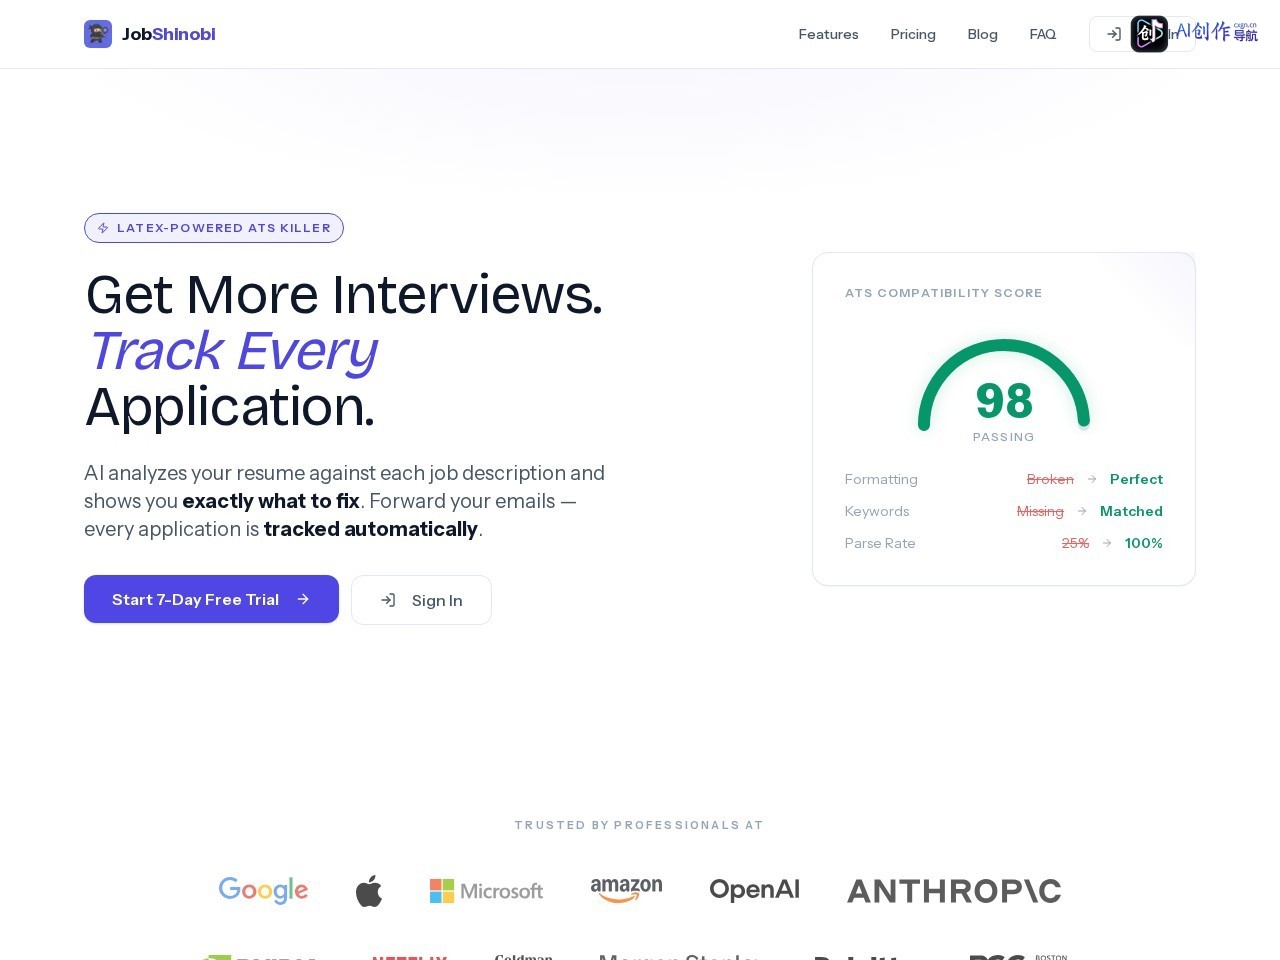The width and height of the screenshot is (1280, 960).
Task: Click the lightning icon in LaTeX-Powered badge
Action: coord(103,228)
